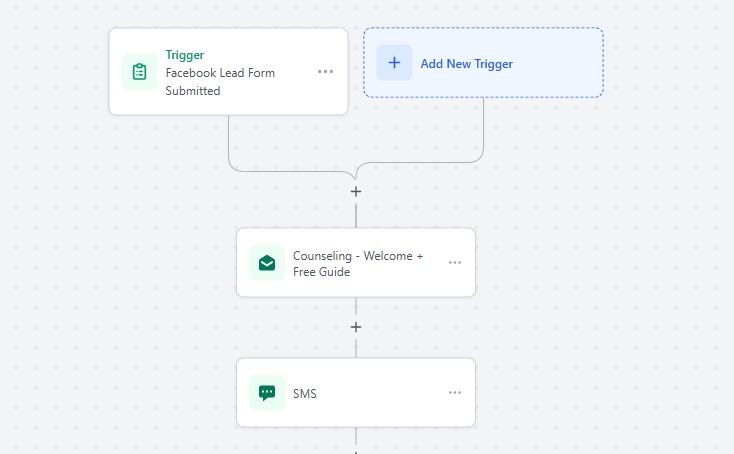
Task: Open three-dot menu on SMS step
Action: pos(455,393)
